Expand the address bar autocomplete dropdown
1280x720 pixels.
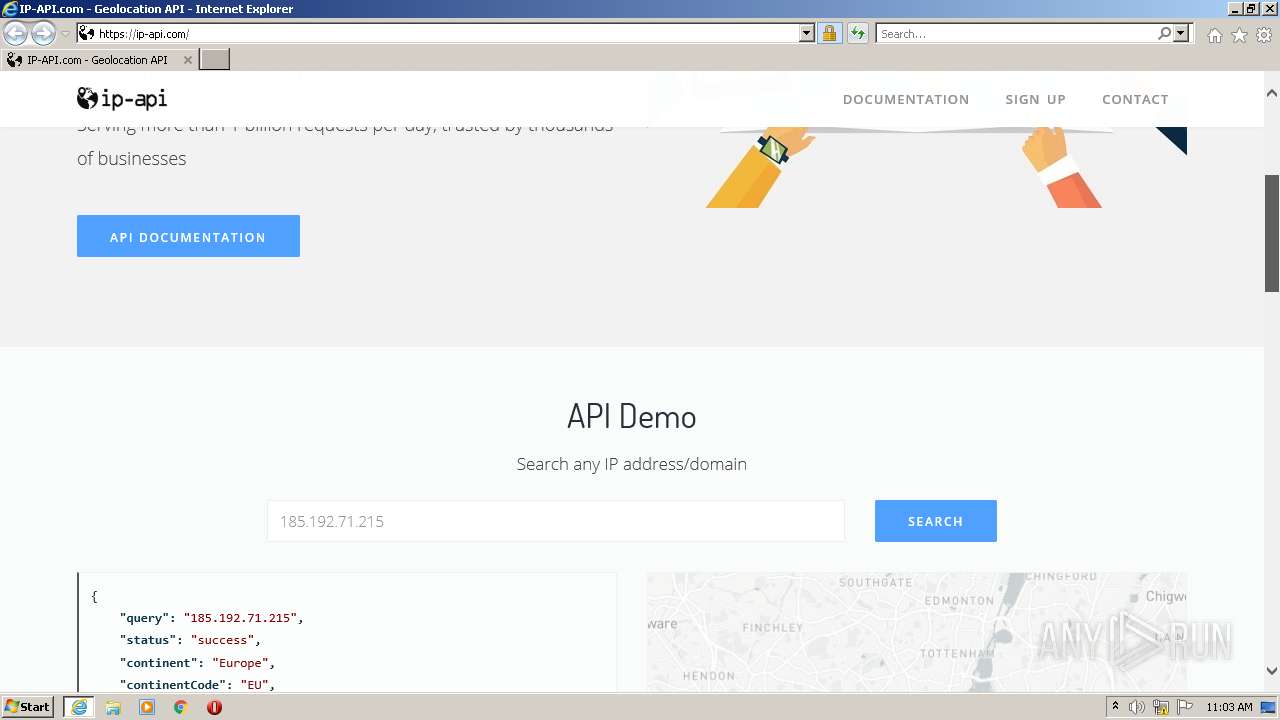tap(807, 34)
